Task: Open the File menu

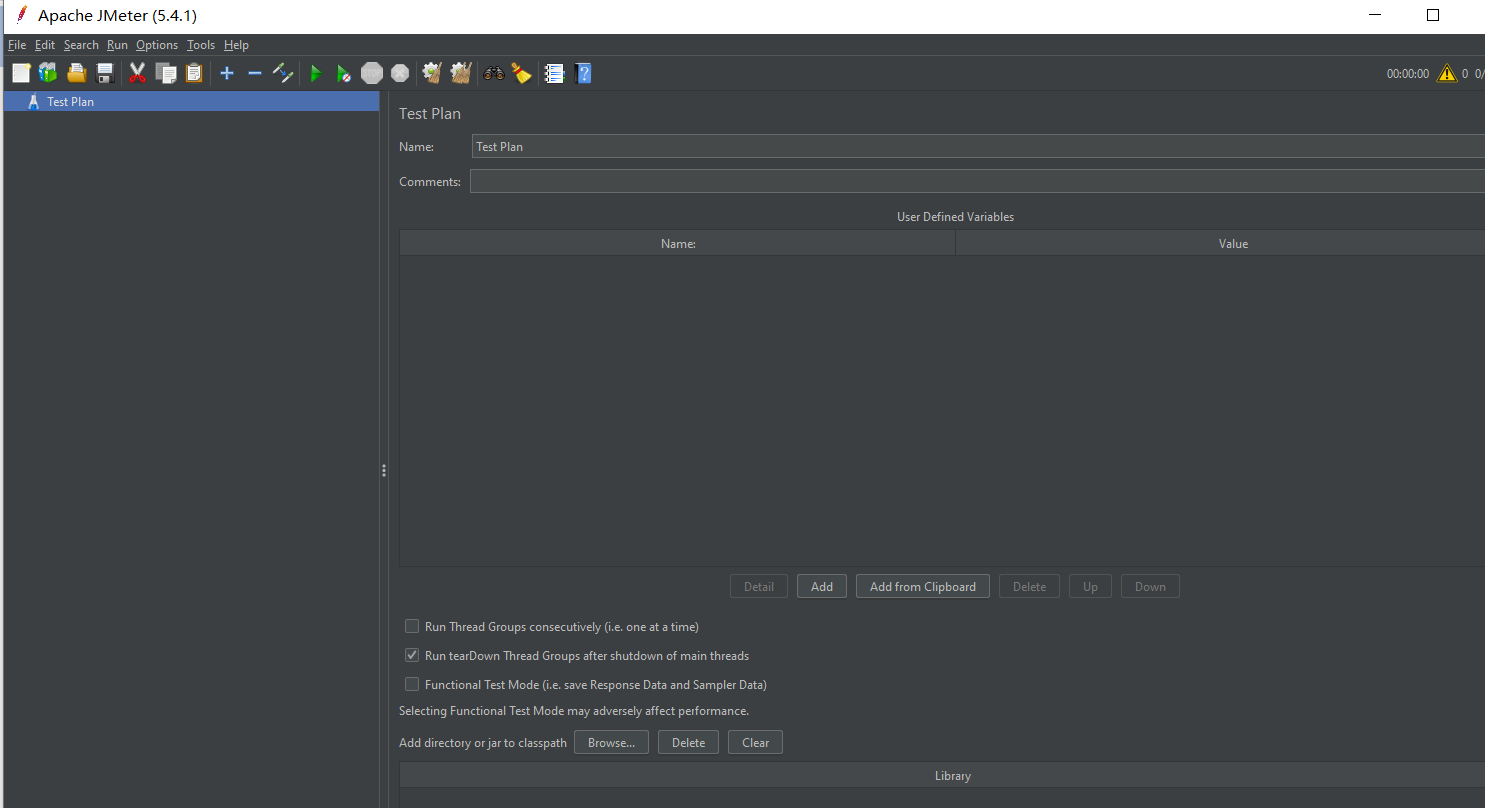Action: pos(17,45)
